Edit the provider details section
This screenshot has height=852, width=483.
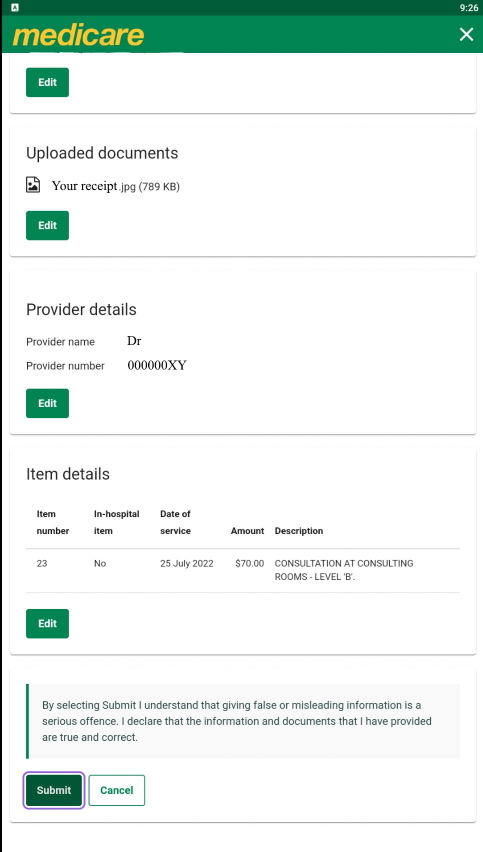pos(47,403)
